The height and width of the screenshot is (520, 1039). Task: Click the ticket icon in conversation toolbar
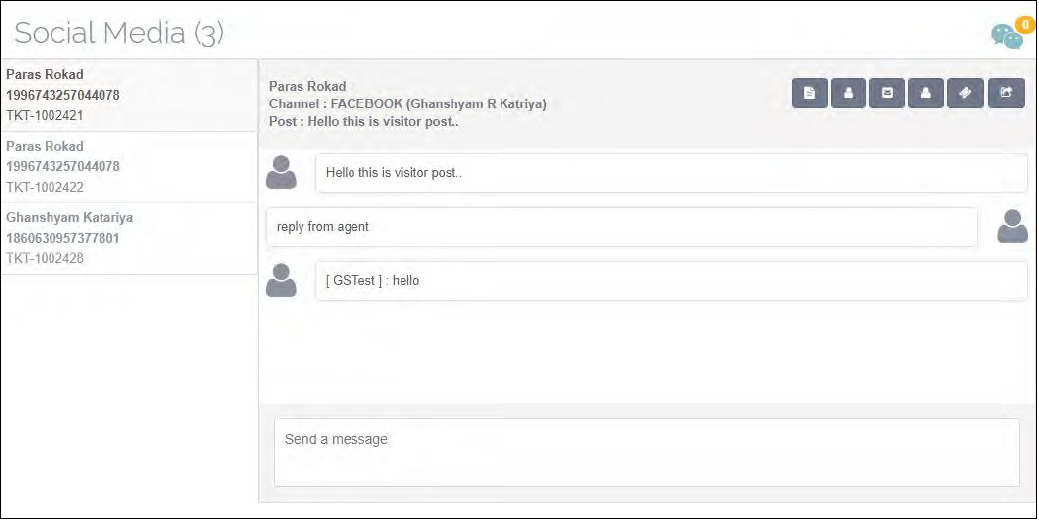pos(966,93)
